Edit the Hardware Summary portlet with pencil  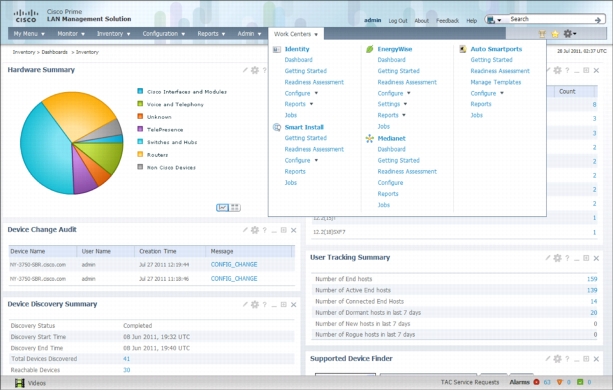coord(245,70)
